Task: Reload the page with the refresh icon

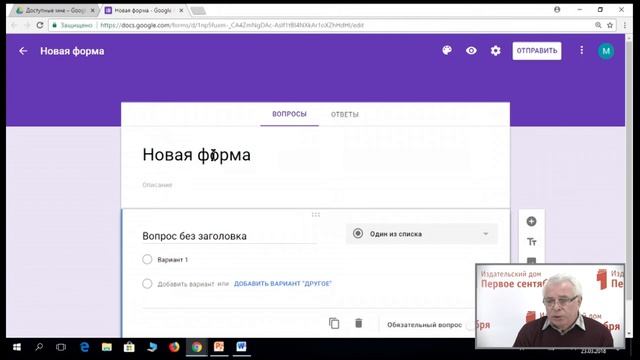Action: coord(40,25)
